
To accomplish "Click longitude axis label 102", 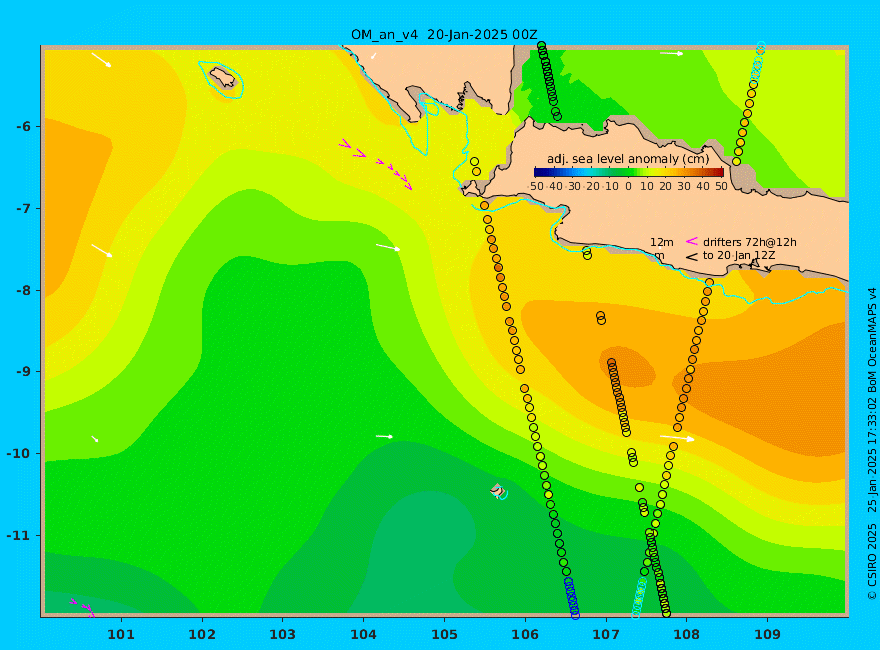I will coord(201,635).
